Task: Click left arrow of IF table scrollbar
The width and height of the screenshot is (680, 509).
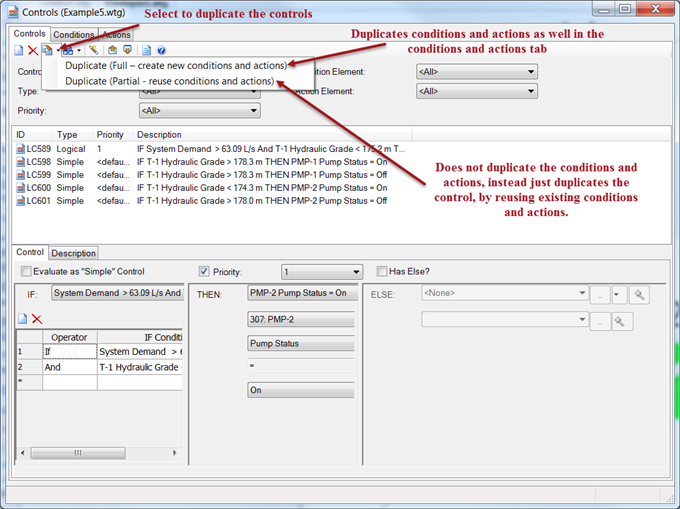Action: click(23, 453)
